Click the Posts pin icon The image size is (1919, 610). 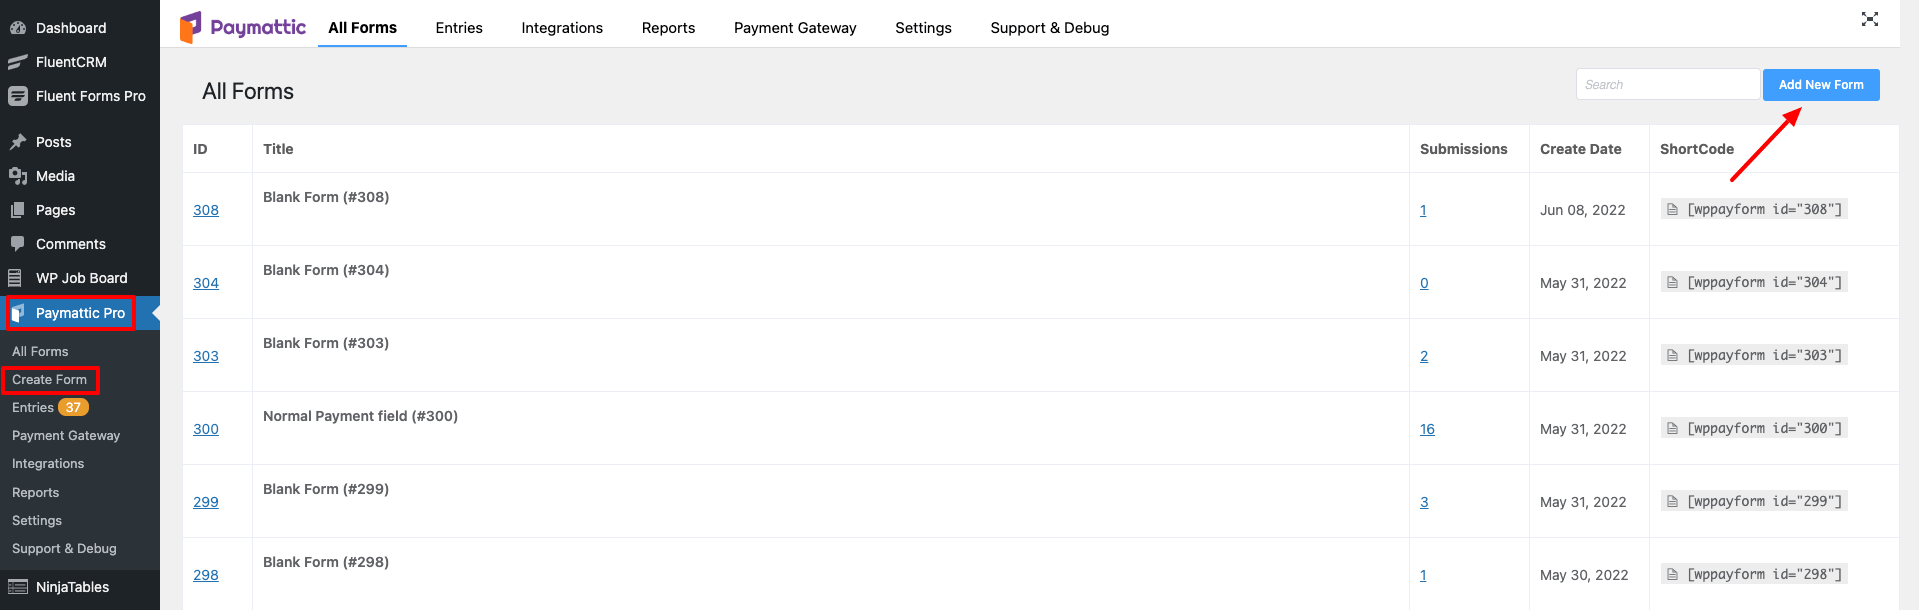pos(18,142)
